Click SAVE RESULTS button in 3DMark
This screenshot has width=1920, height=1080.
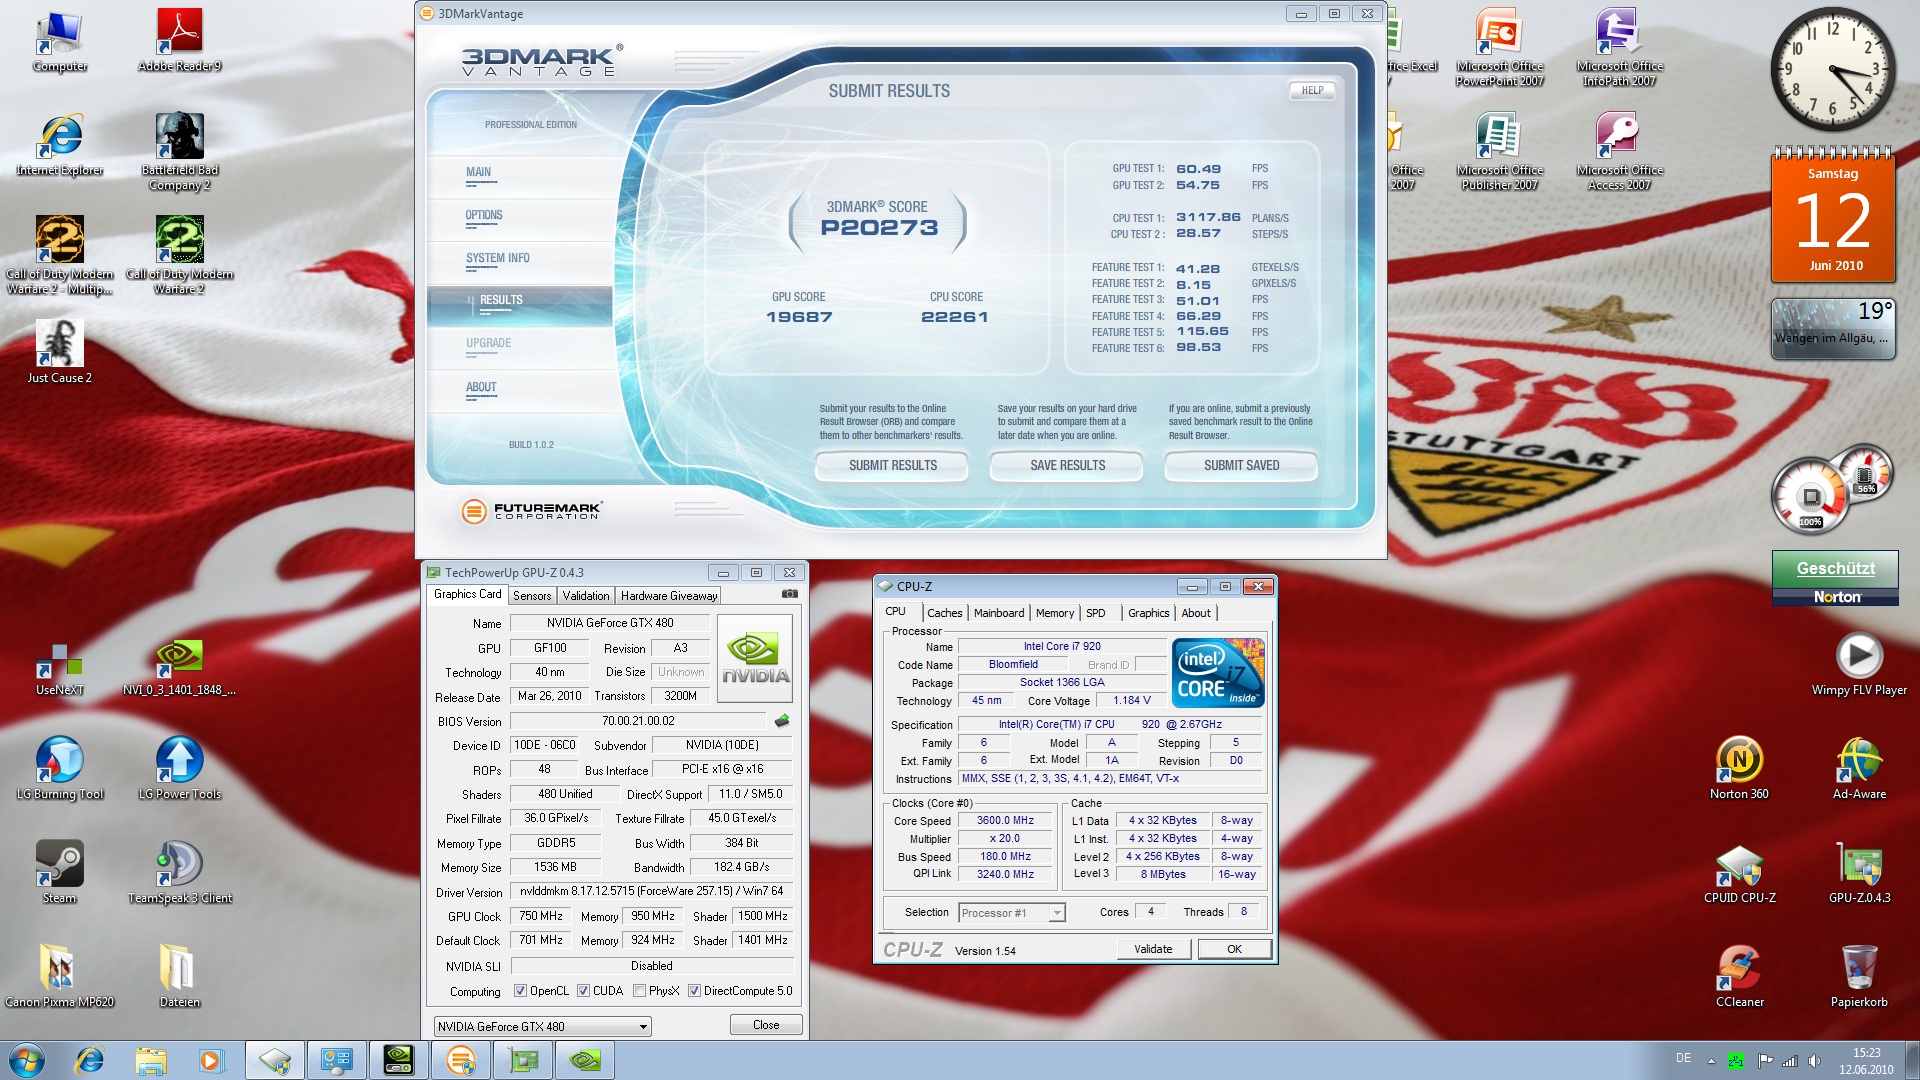pos(1067,466)
